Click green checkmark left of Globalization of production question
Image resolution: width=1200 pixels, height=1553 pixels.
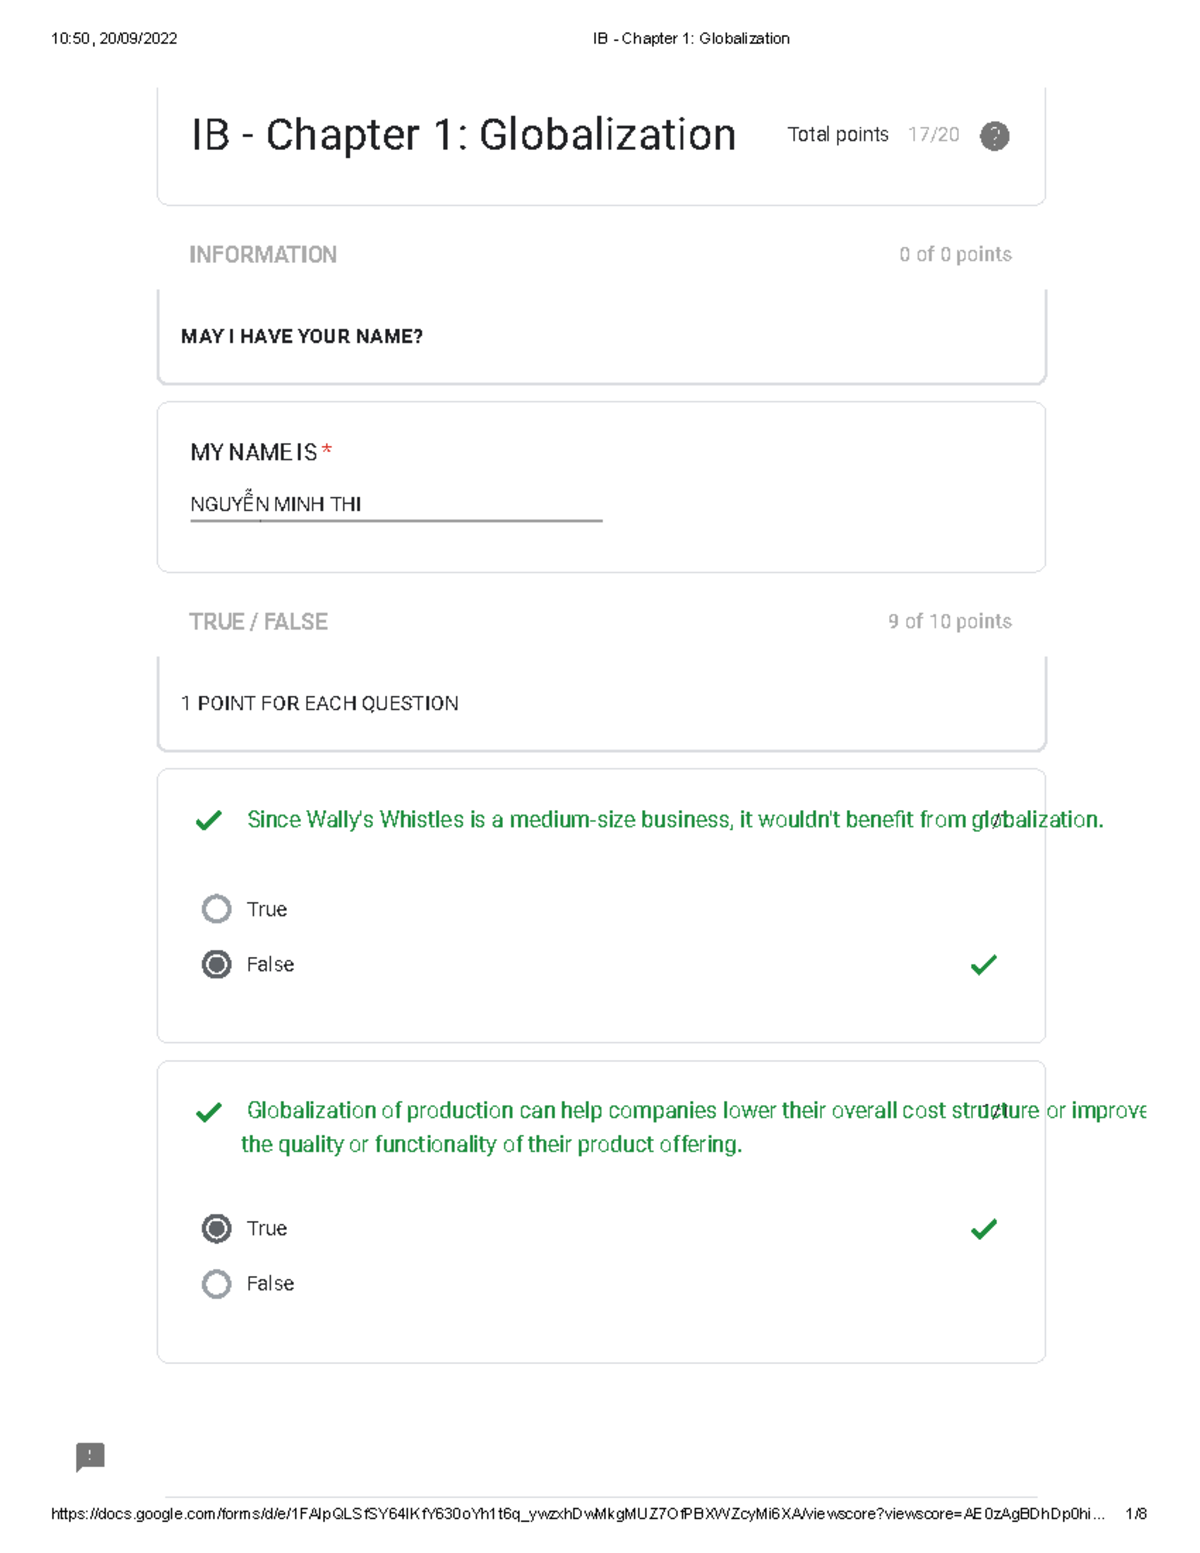209,1112
